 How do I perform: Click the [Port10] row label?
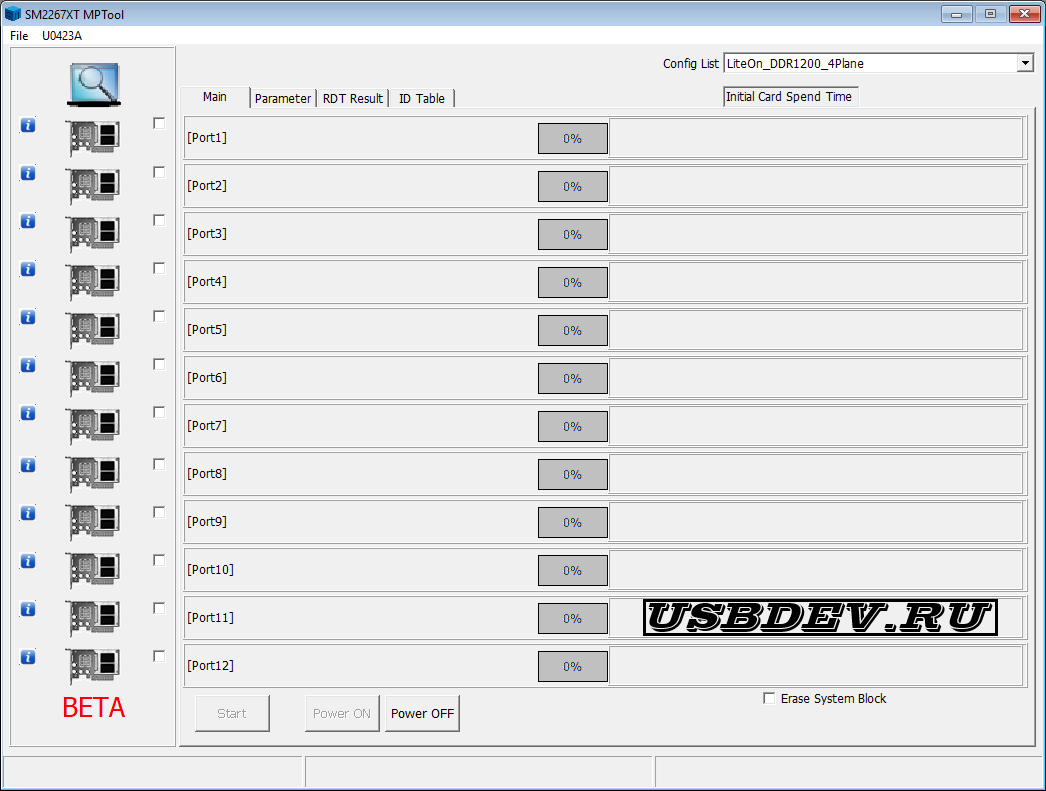(210, 570)
